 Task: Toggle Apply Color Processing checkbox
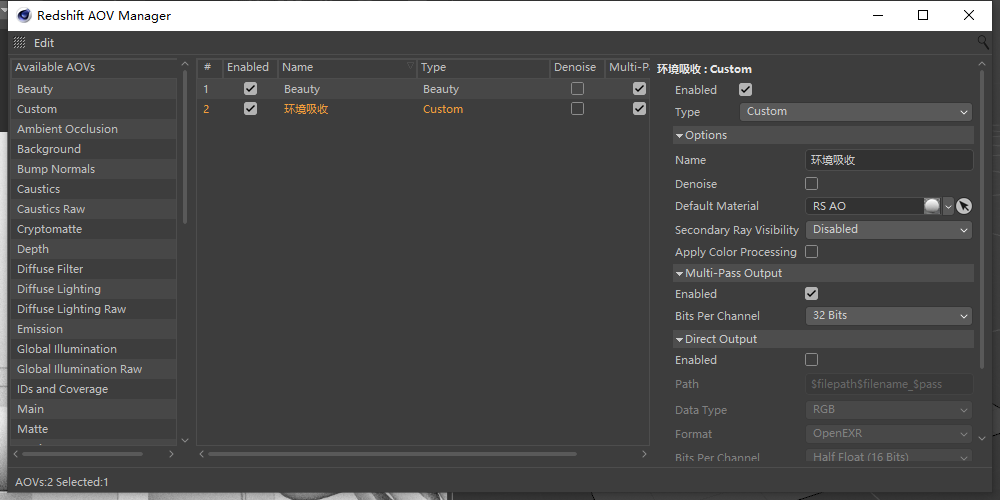(811, 252)
